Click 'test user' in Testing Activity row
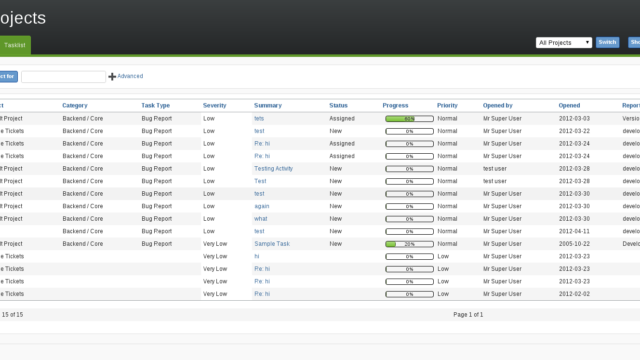The height and width of the screenshot is (360, 640). click(x=495, y=169)
